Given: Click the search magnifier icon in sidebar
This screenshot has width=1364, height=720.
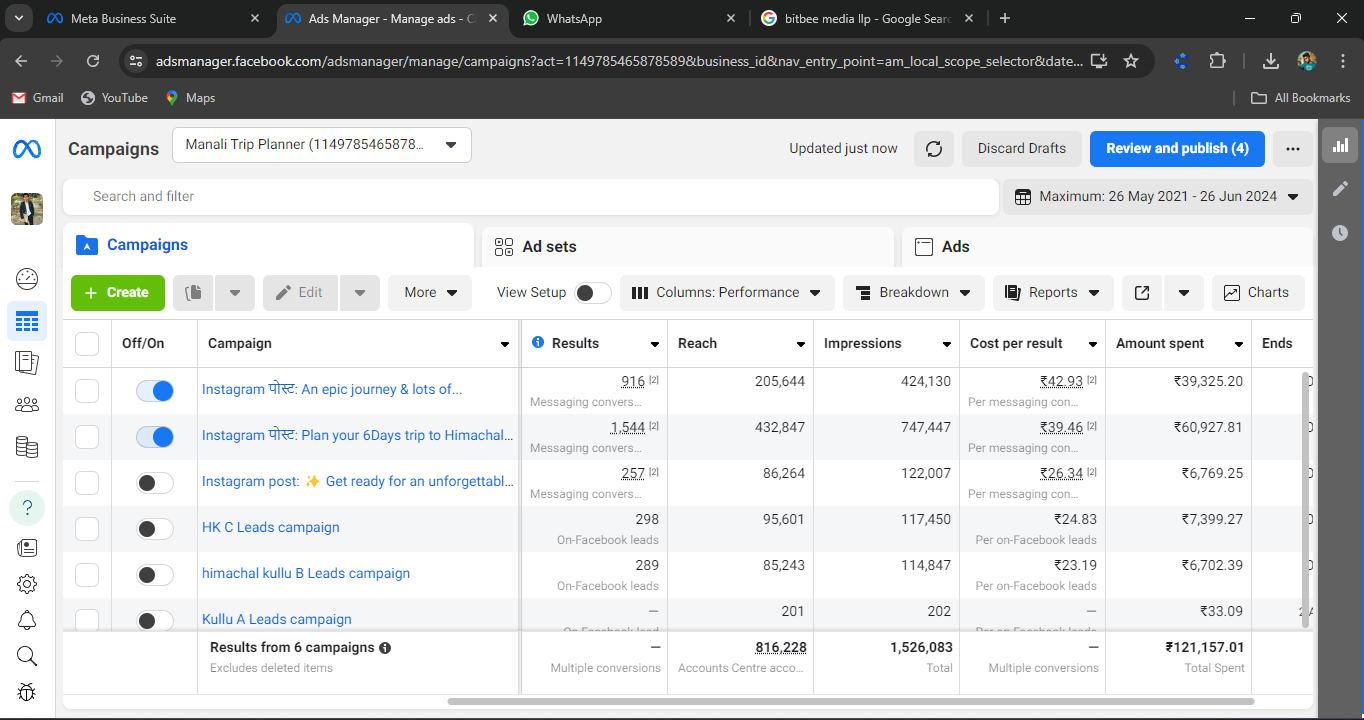Looking at the screenshot, I should tap(27, 656).
